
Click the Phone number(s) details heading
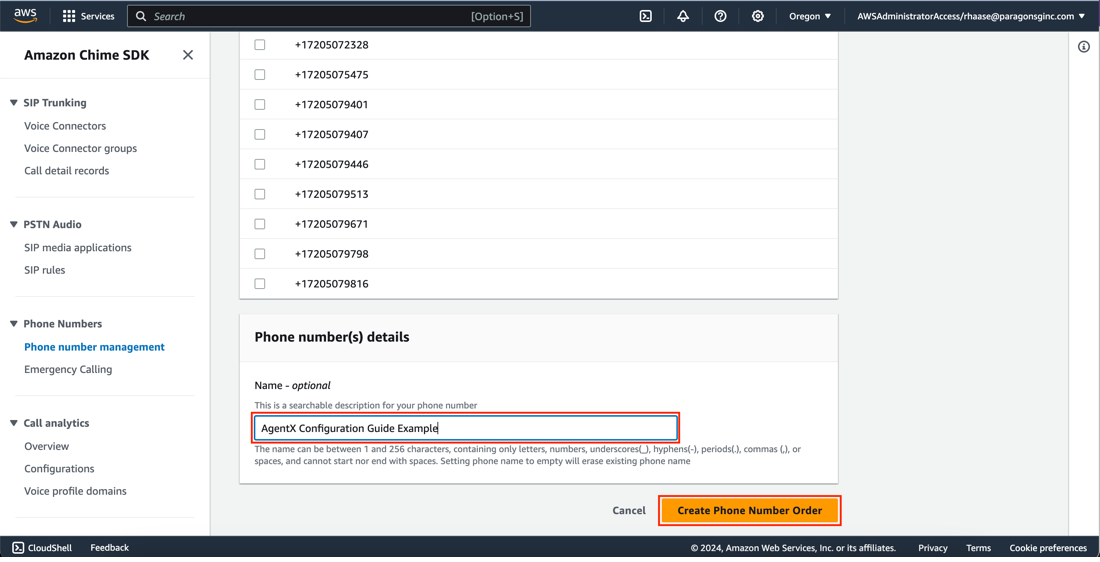pos(332,337)
